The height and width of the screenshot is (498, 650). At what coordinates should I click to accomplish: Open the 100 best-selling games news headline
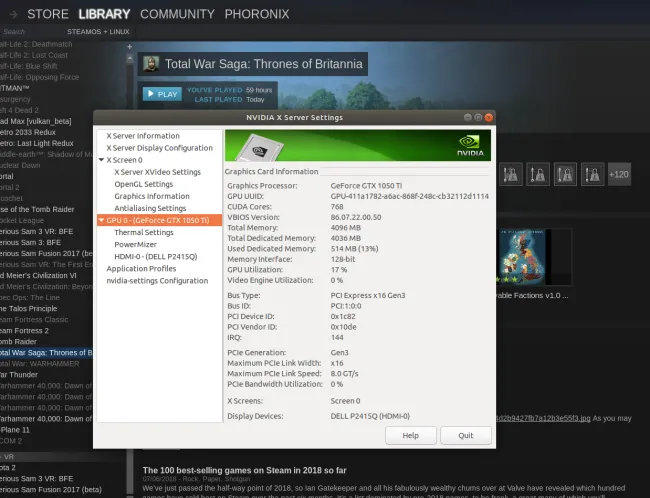click(x=245, y=470)
